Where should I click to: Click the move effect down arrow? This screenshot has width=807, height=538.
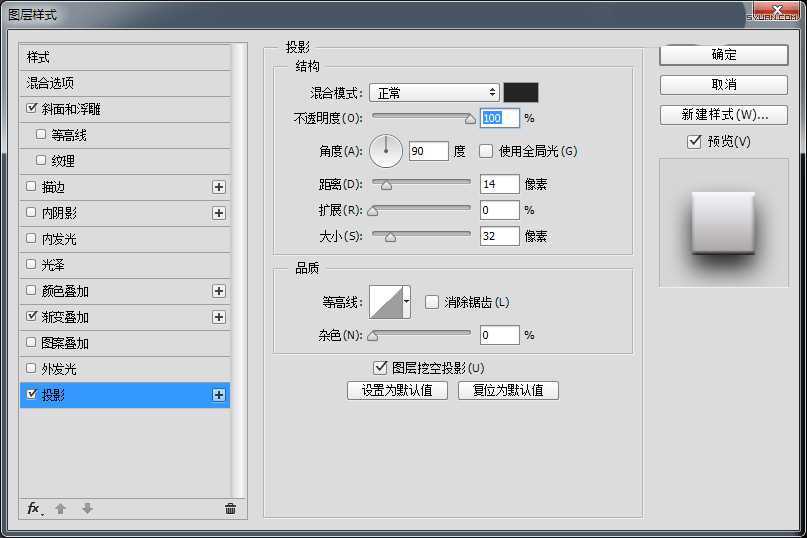coord(87,508)
